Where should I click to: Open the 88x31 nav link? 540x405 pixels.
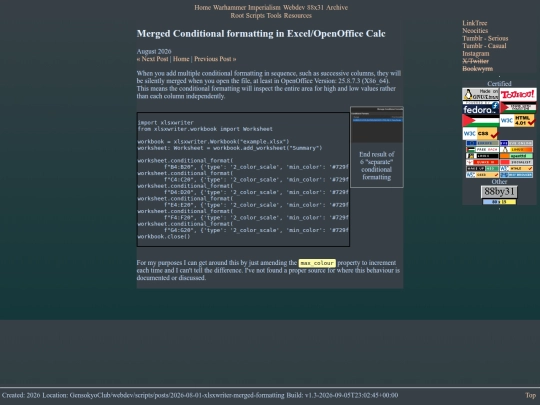pos(314,8)
